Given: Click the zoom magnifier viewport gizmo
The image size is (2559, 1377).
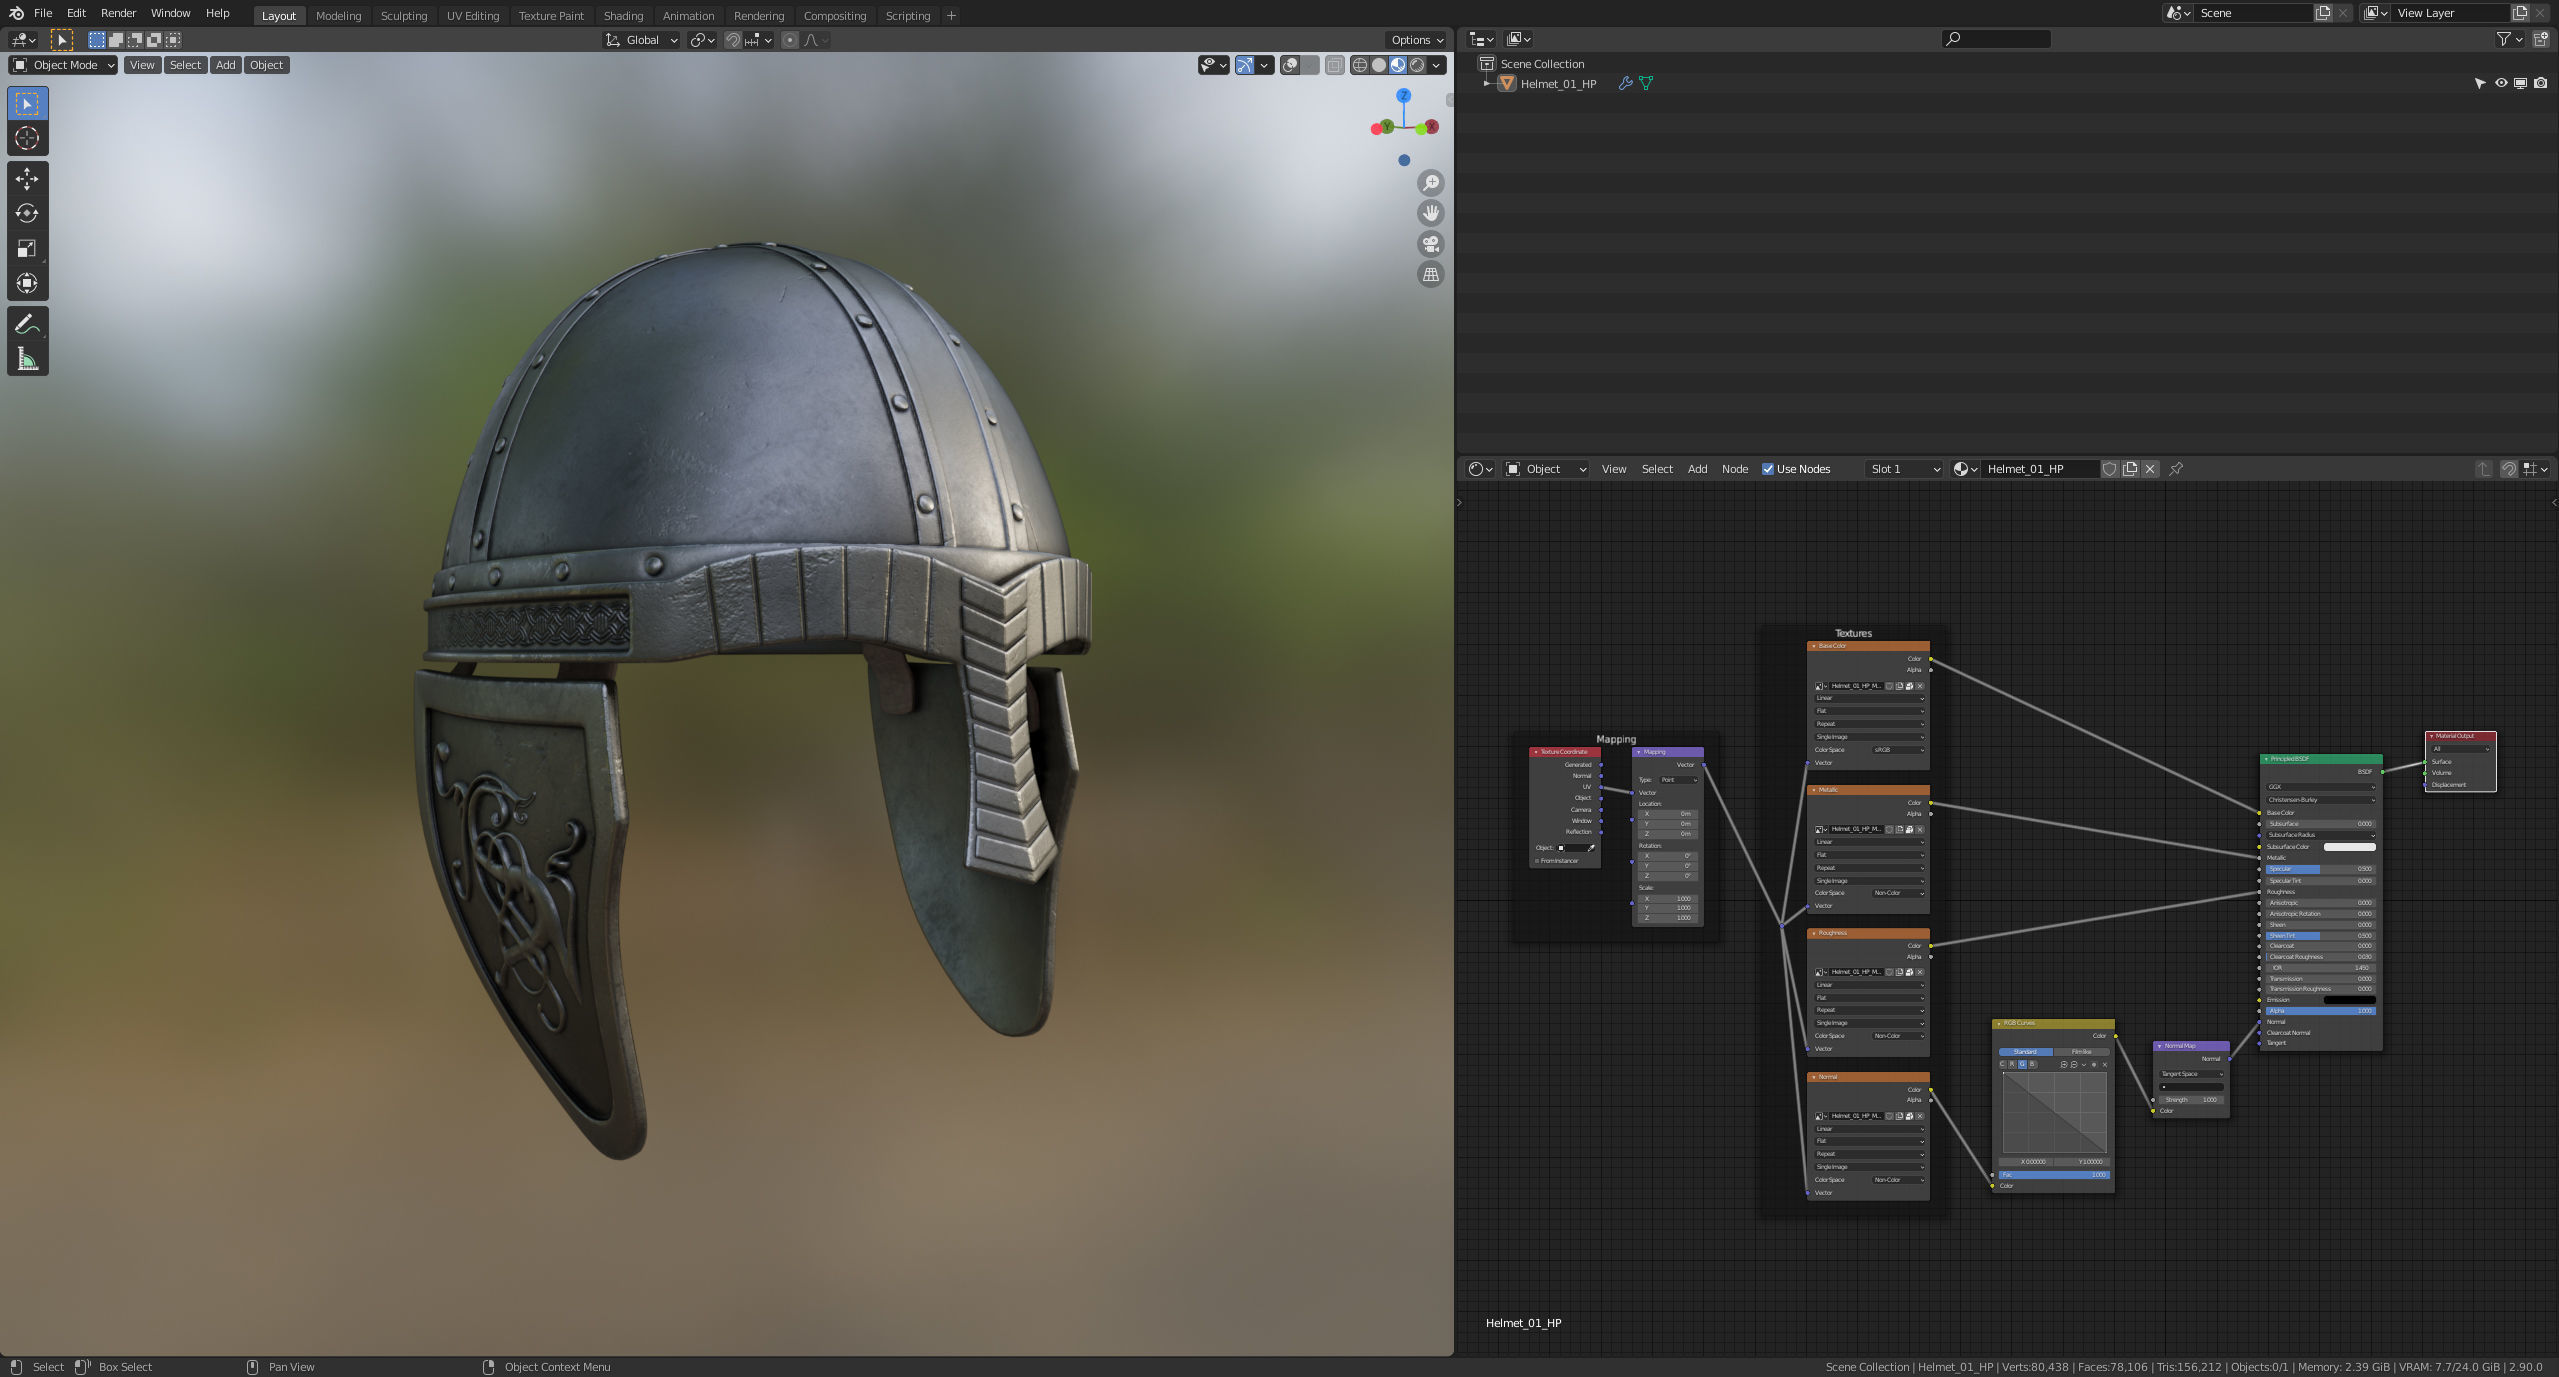Looking at the screenshot, I should coord(1431,183).
